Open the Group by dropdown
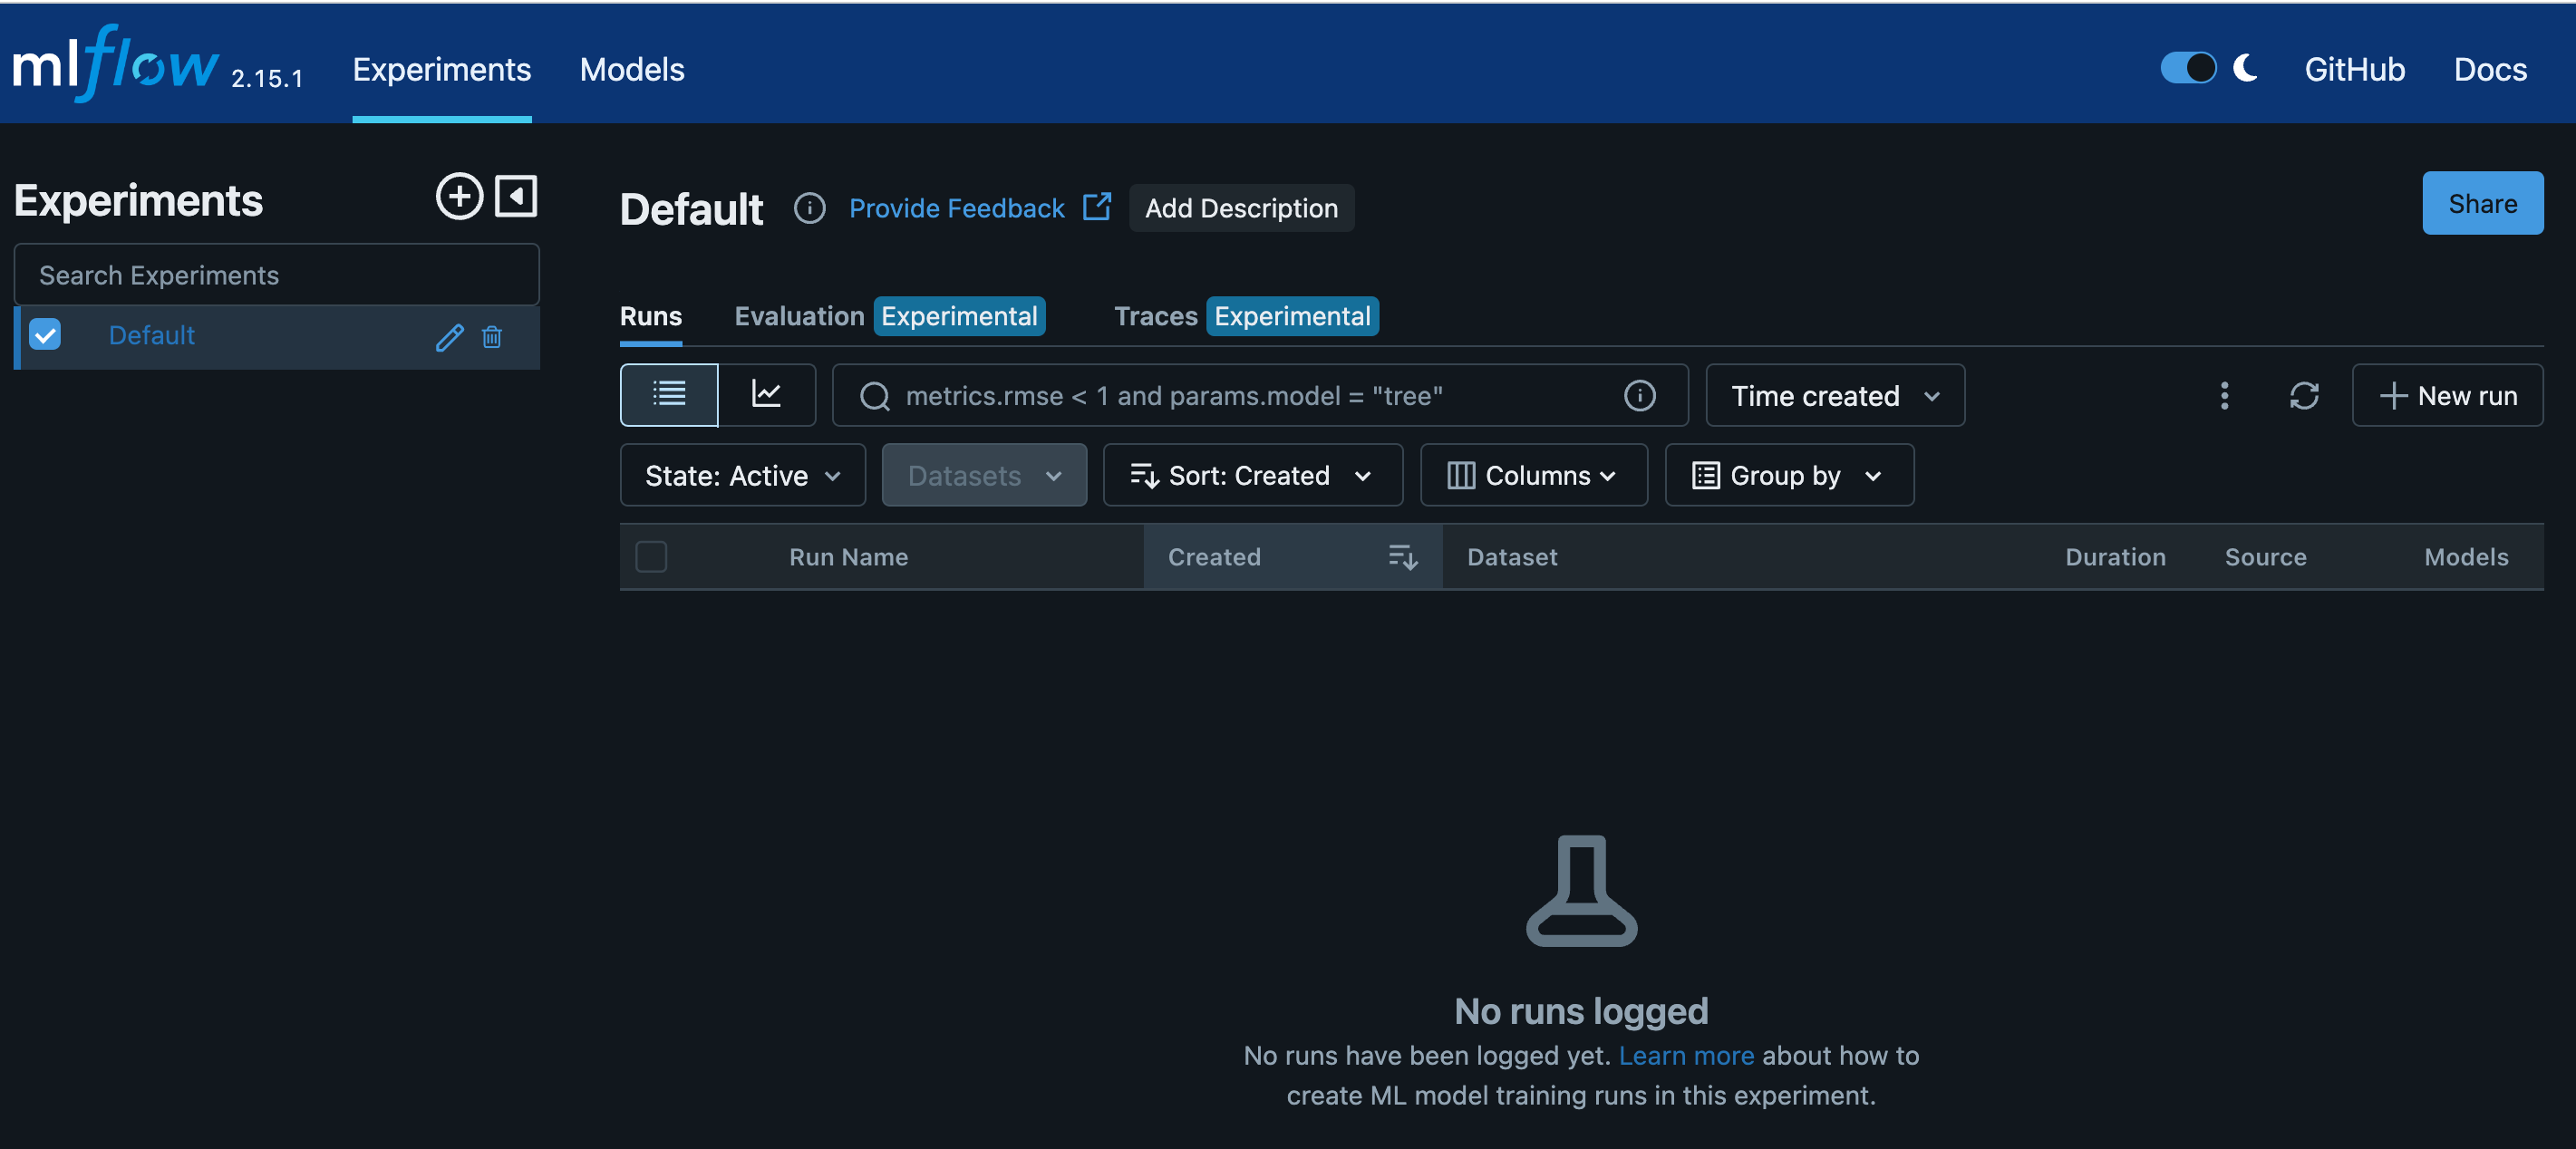This screenshot has width=2576, height=1149. (x=1788, y=476)
